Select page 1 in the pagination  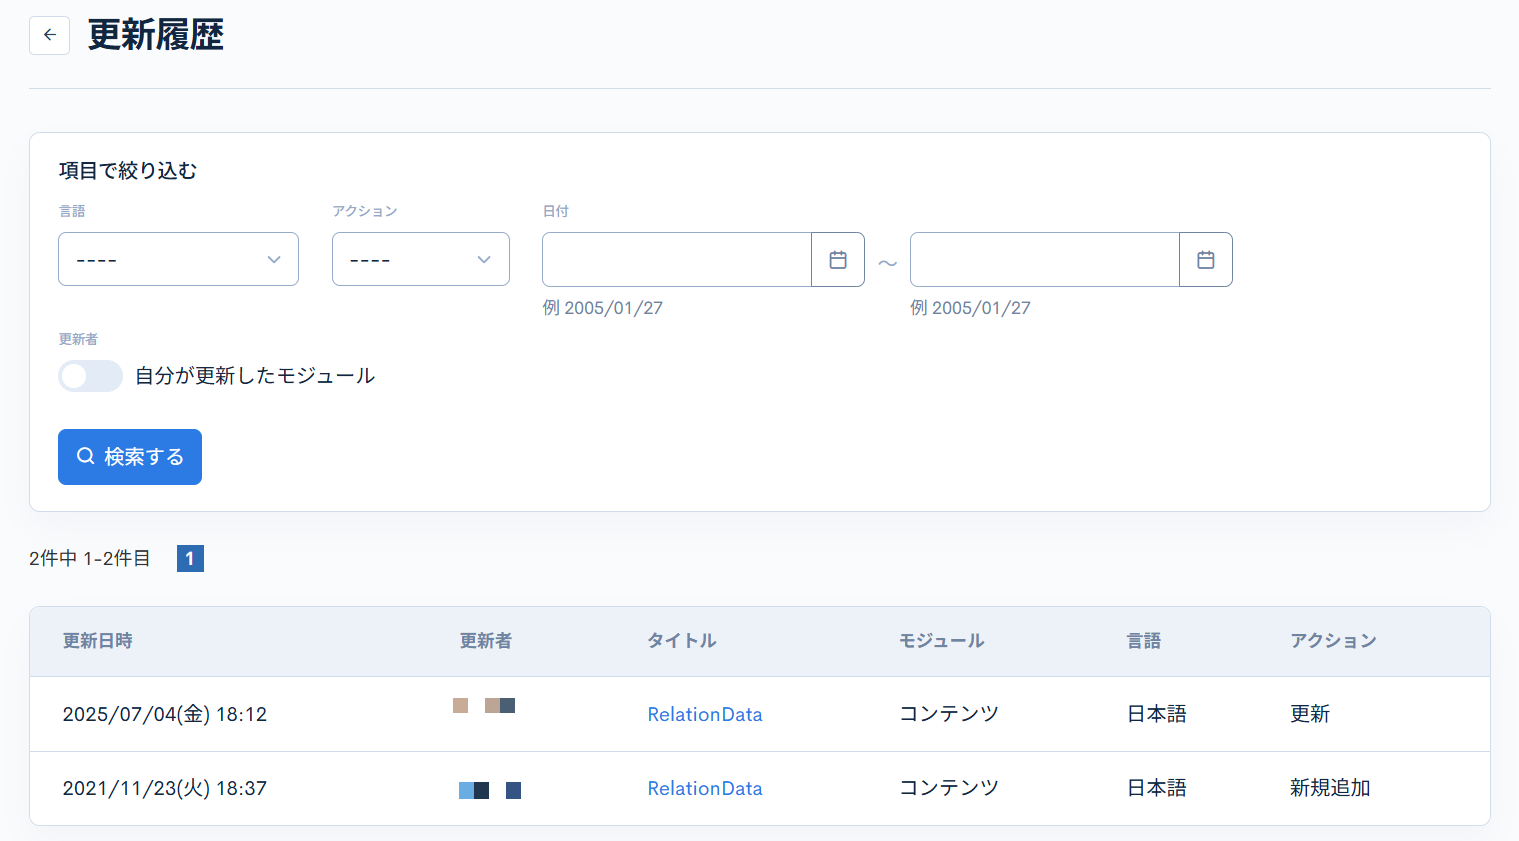click(190, 558)
